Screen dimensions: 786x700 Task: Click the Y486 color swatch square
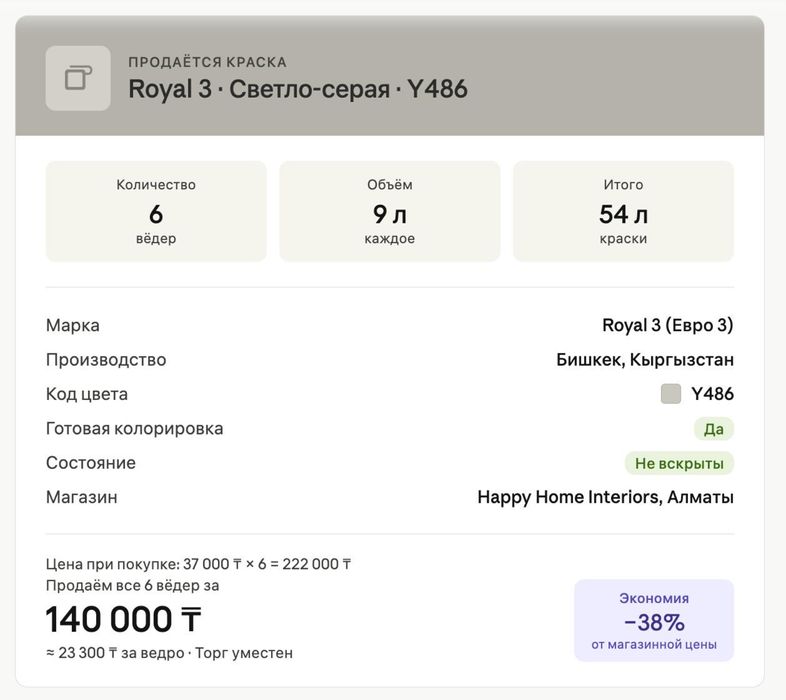pyautogui.click(x=671, y=394)
